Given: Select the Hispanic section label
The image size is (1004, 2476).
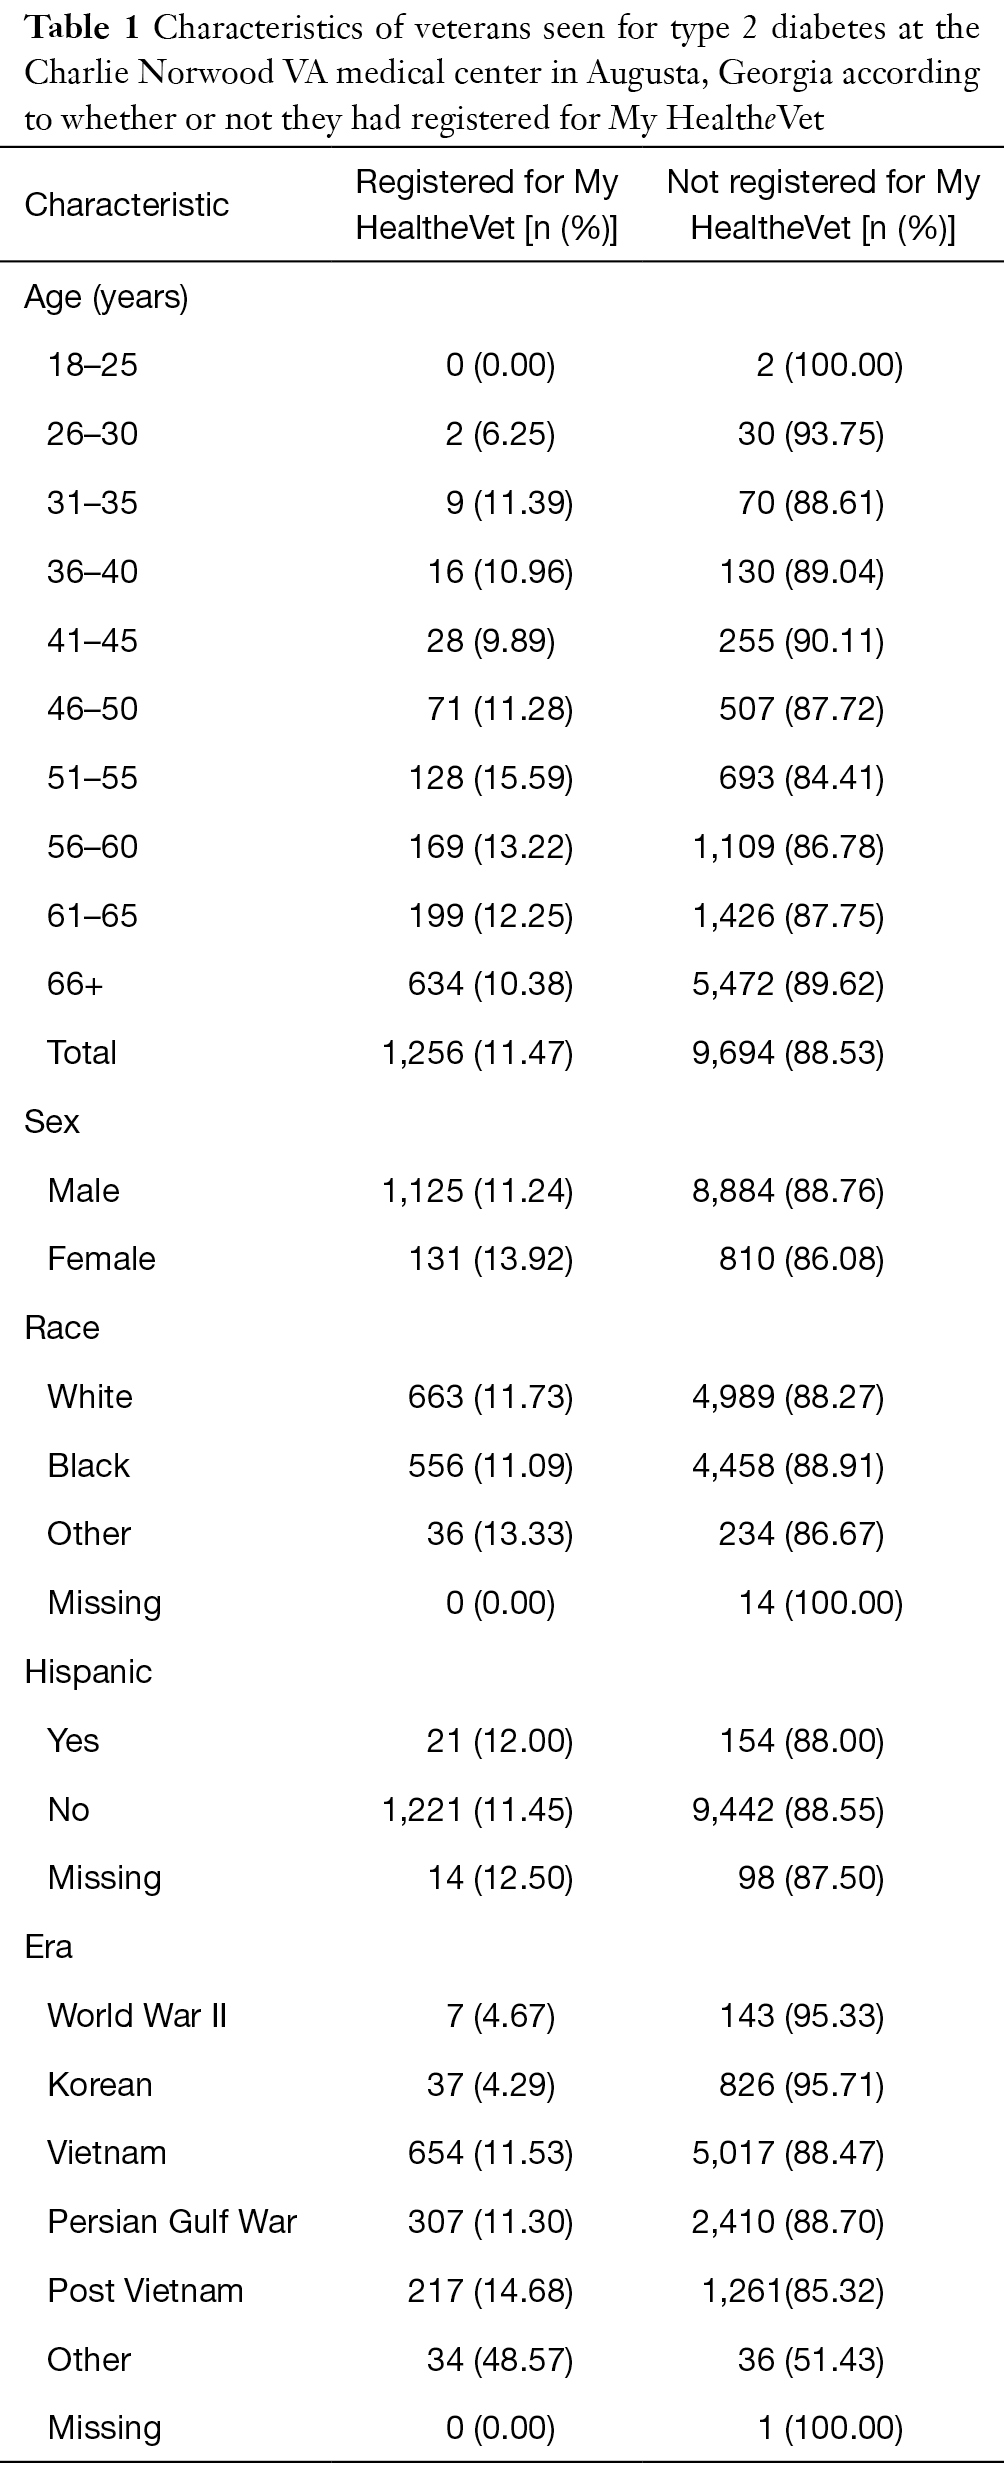Looking at the screenshot, I should (x=88, y=1672).
